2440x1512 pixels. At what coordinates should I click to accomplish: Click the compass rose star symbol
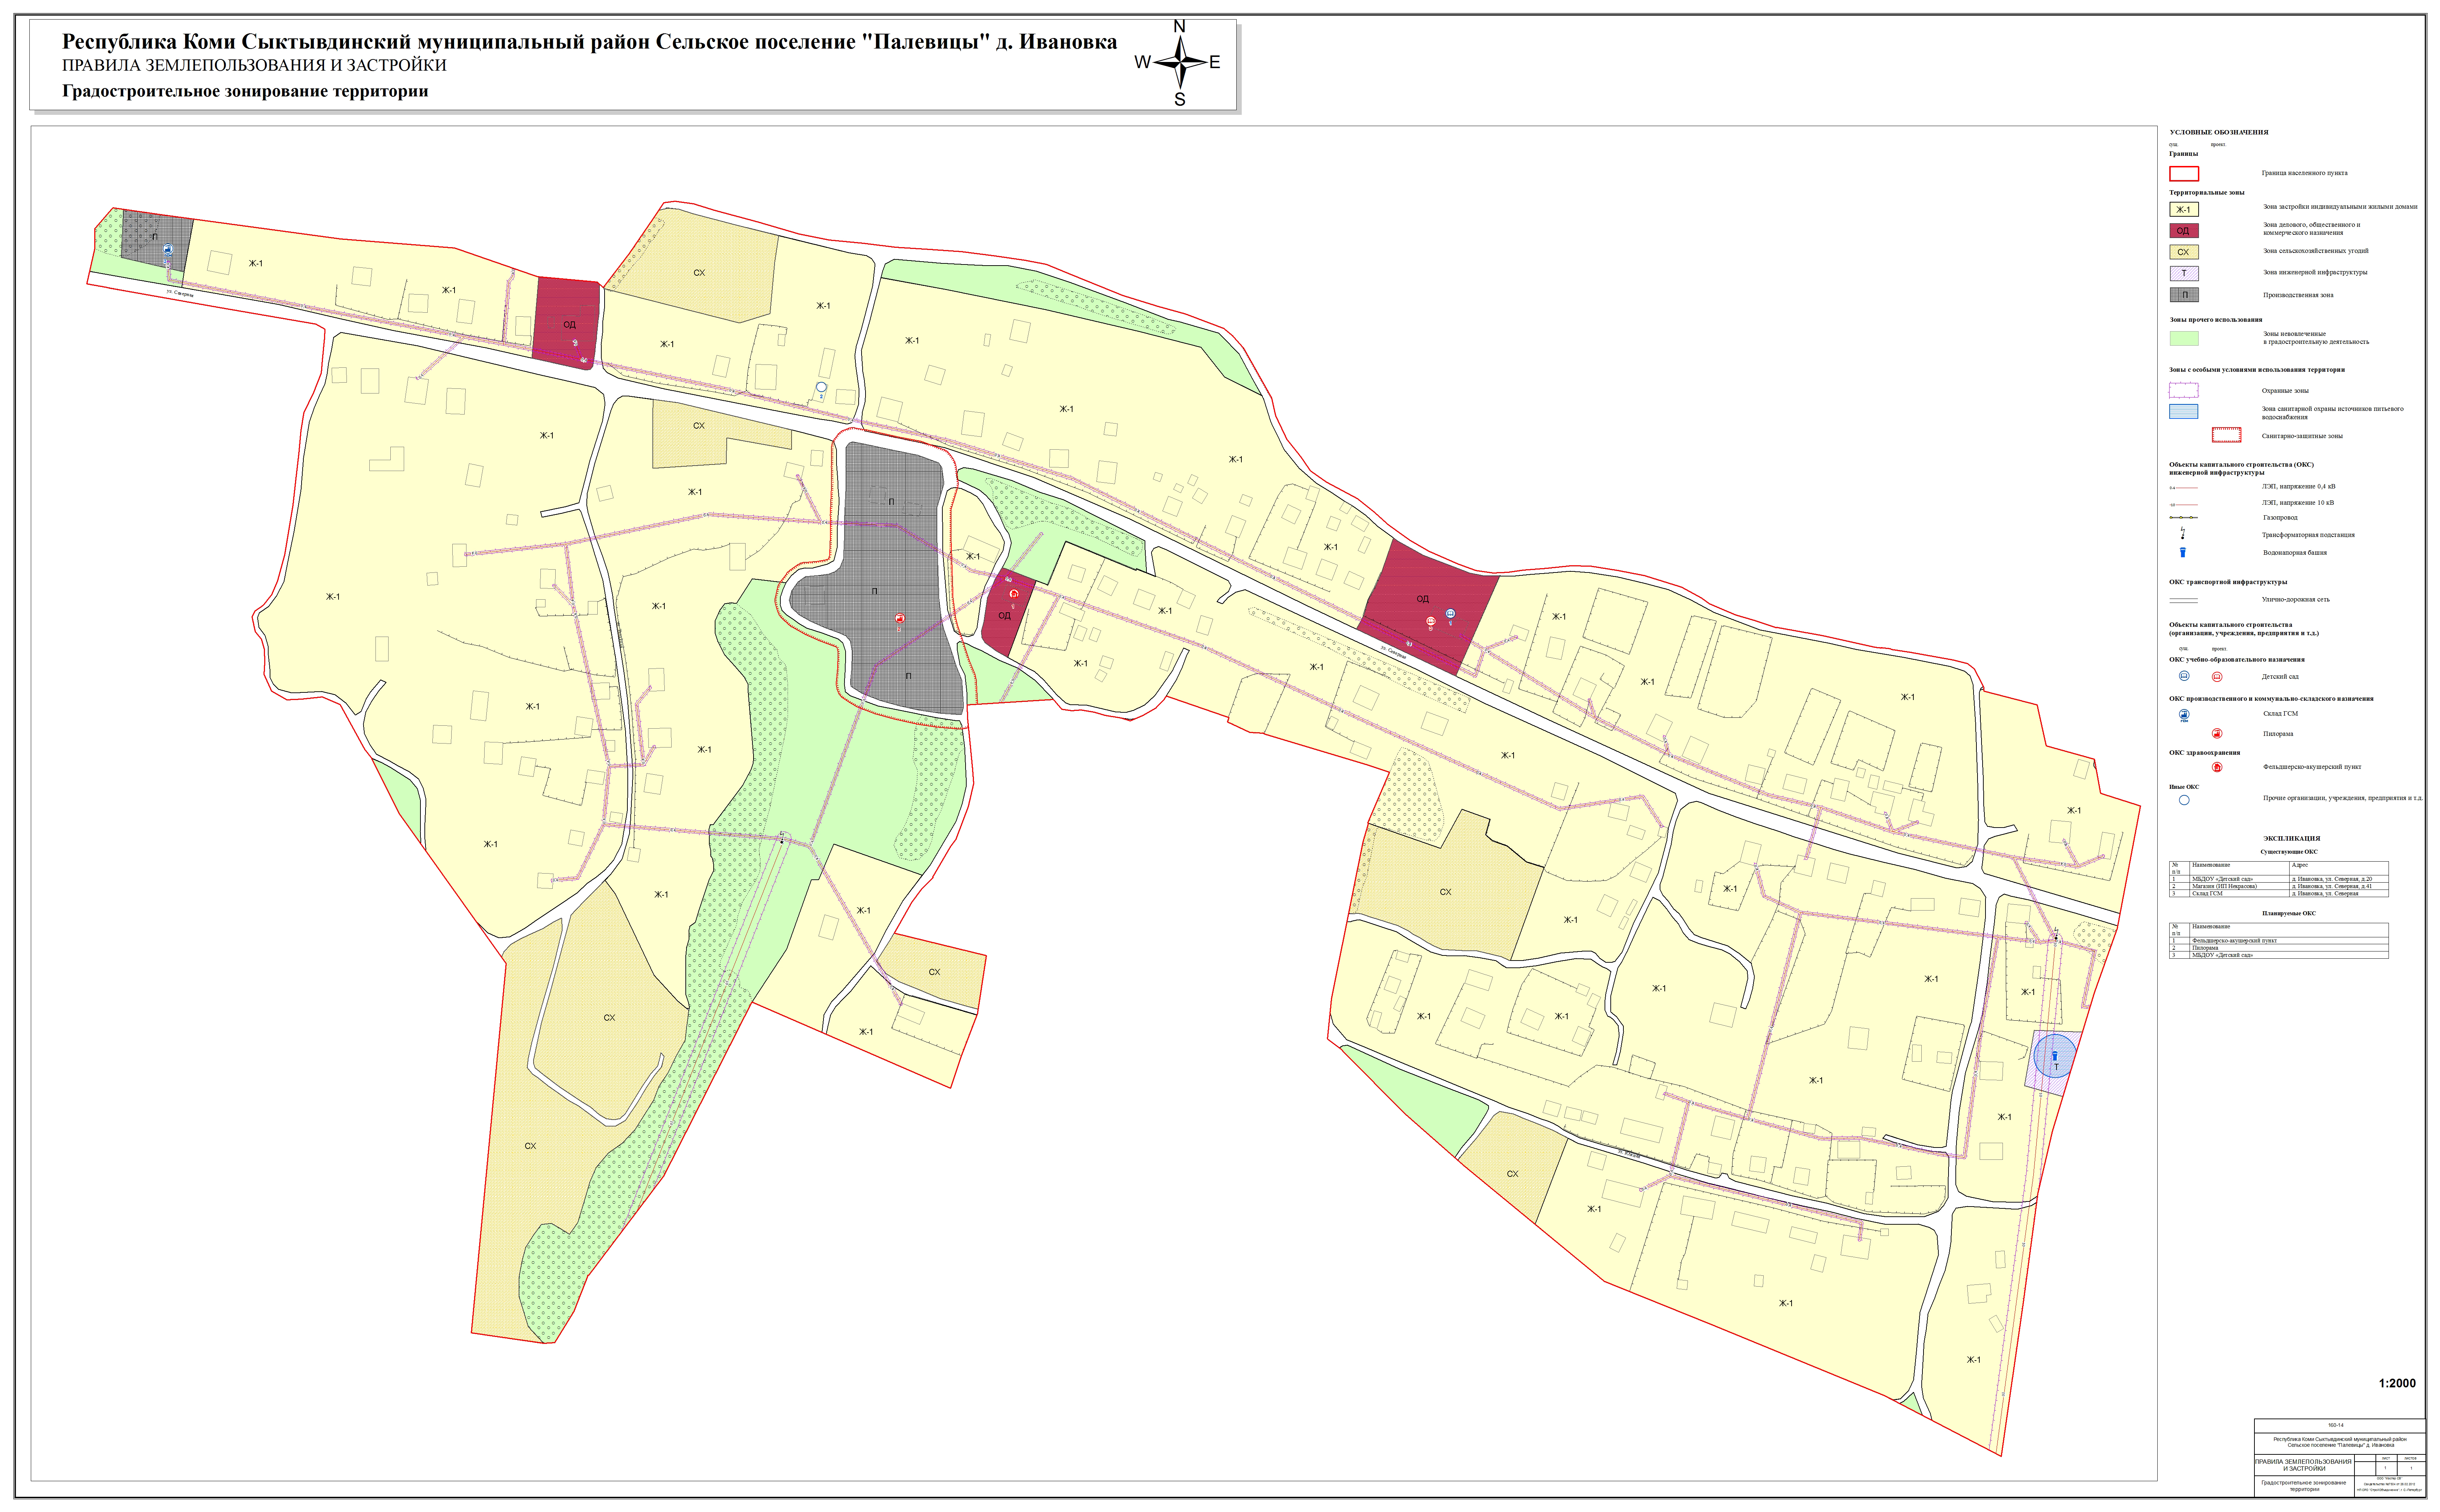click(1180, 62)
